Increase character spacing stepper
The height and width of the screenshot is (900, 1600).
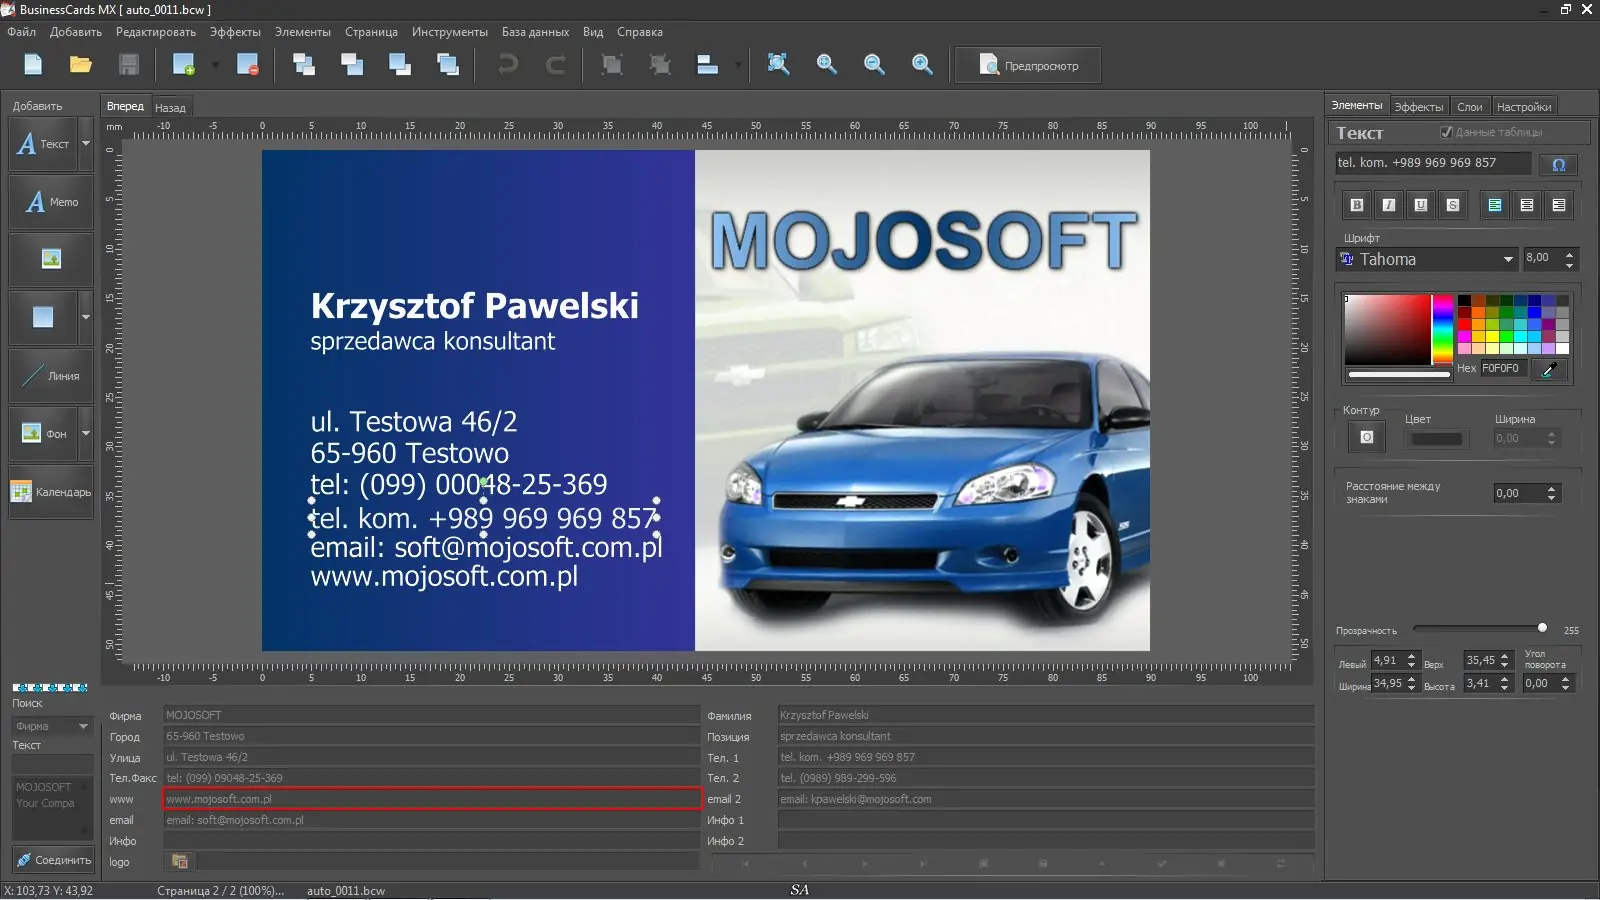coord(1551,489)
